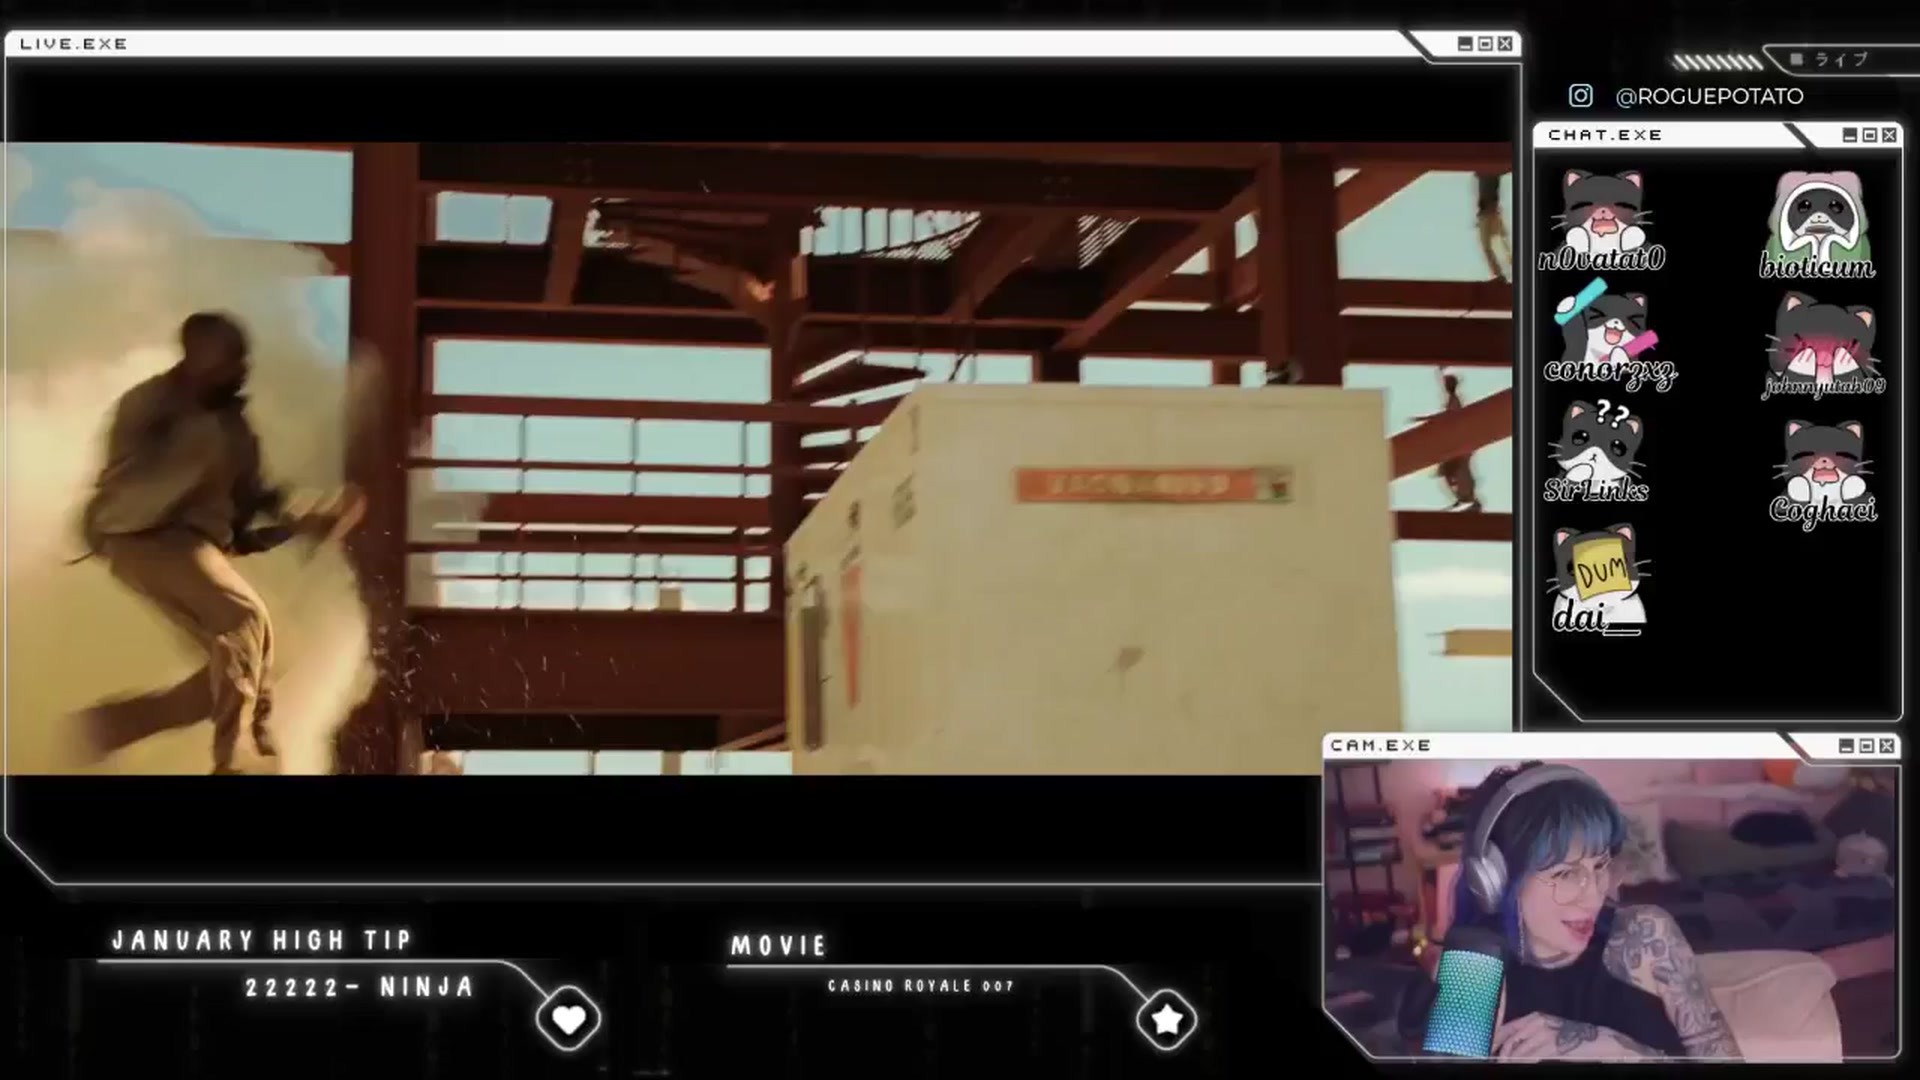The image size is (1920, 1080).
Task: Maximize the CAM.EXE window
Action: (1866, 746)
